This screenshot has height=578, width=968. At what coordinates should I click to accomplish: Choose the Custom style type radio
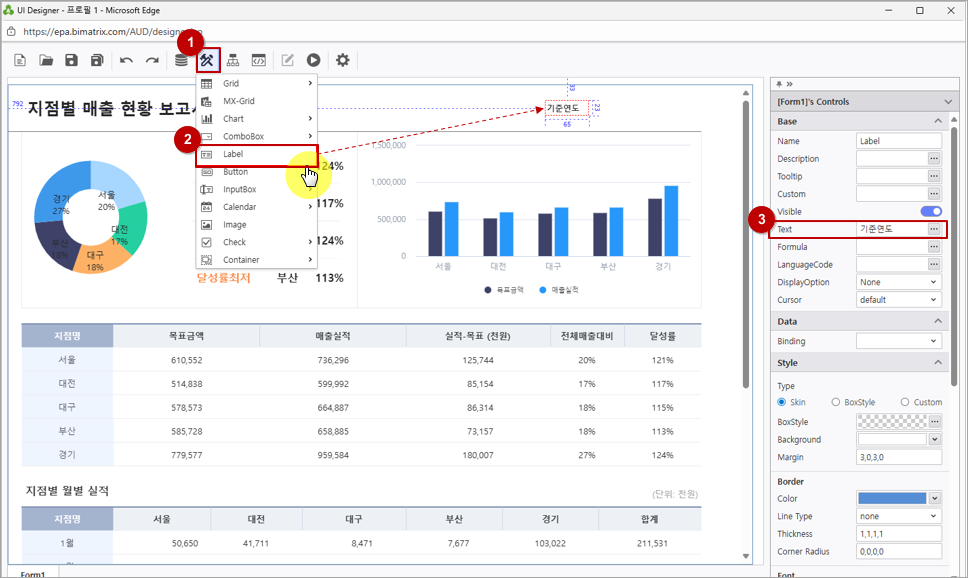pyautogui.click(x=905, y=402)
